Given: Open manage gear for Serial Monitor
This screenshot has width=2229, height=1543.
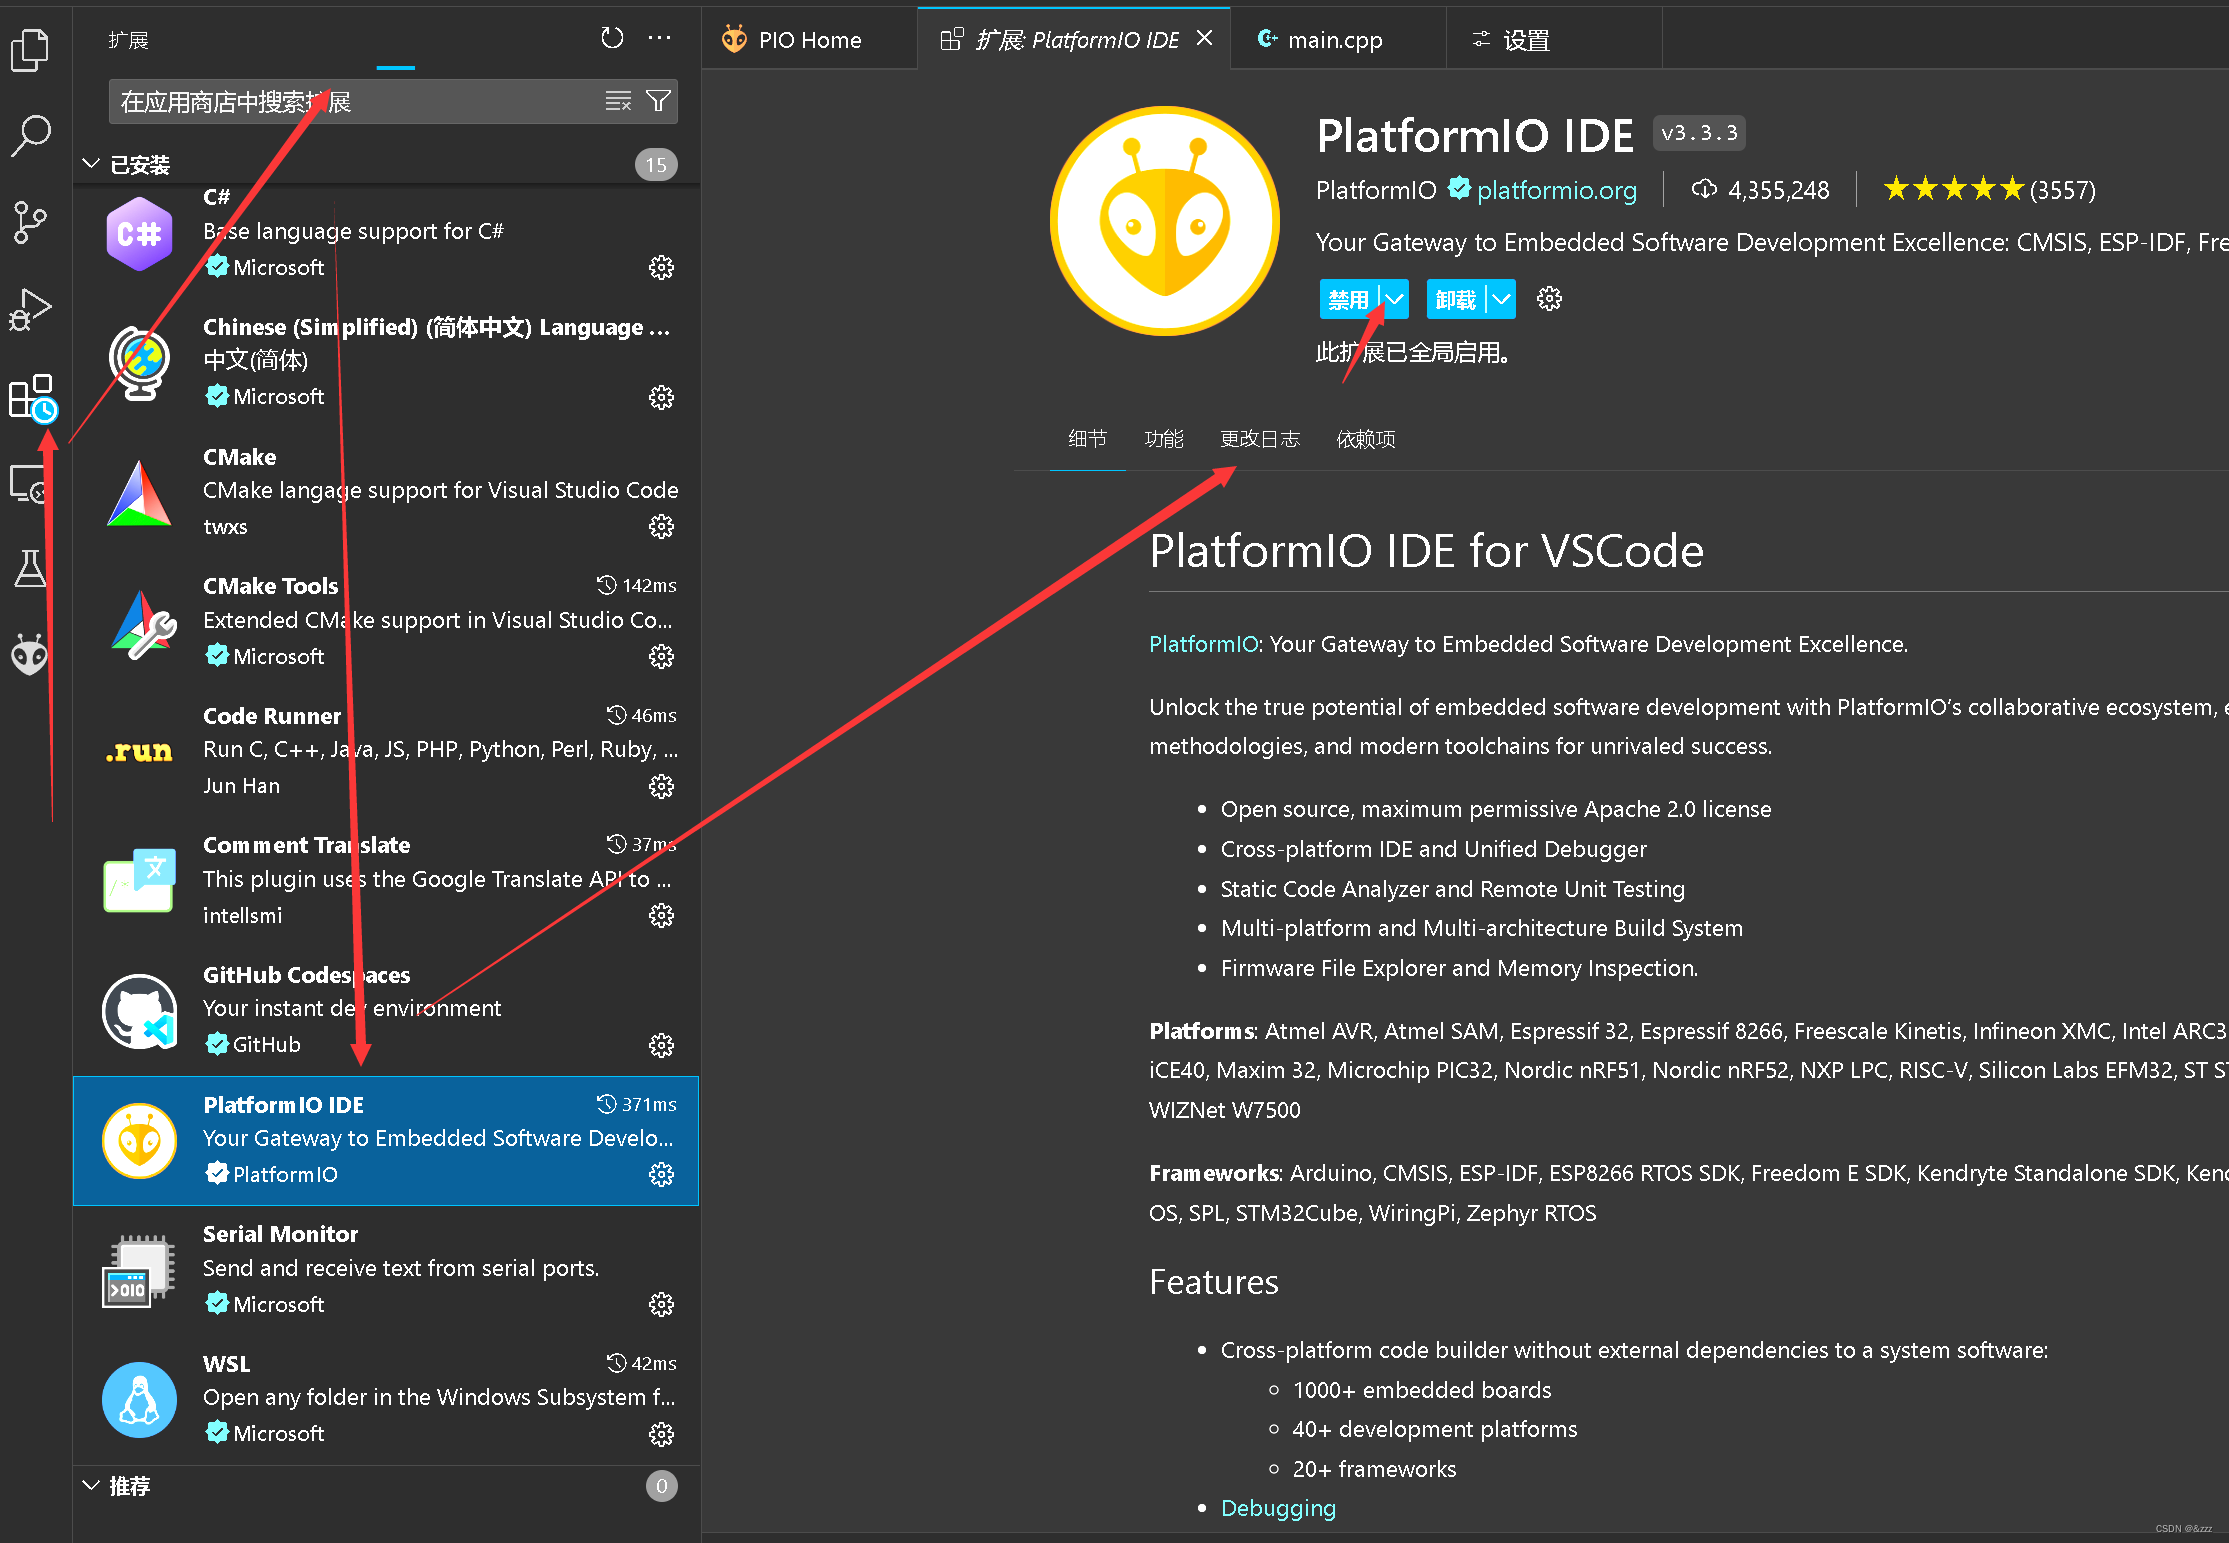Looking at the screenshot, I should pos(661,1304).
